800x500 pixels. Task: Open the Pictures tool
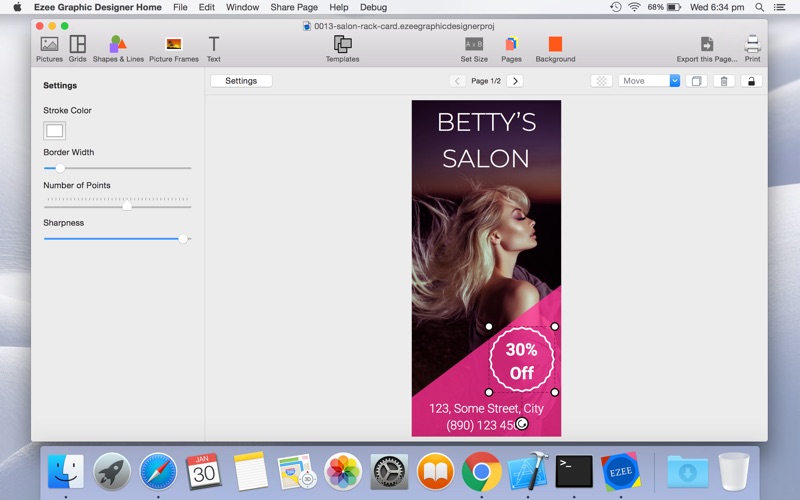coord(49,45)
